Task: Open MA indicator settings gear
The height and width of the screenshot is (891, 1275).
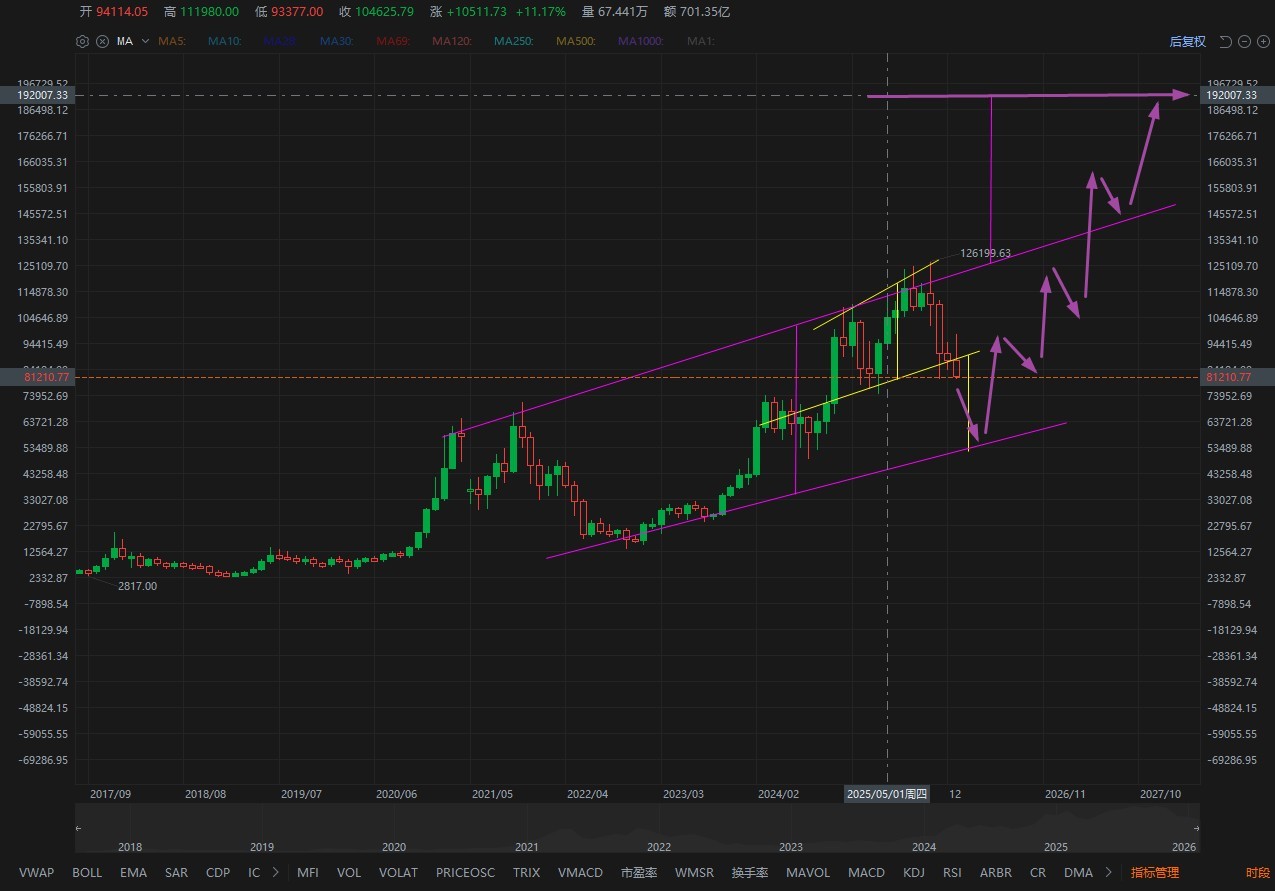Action: coord(82,41)
